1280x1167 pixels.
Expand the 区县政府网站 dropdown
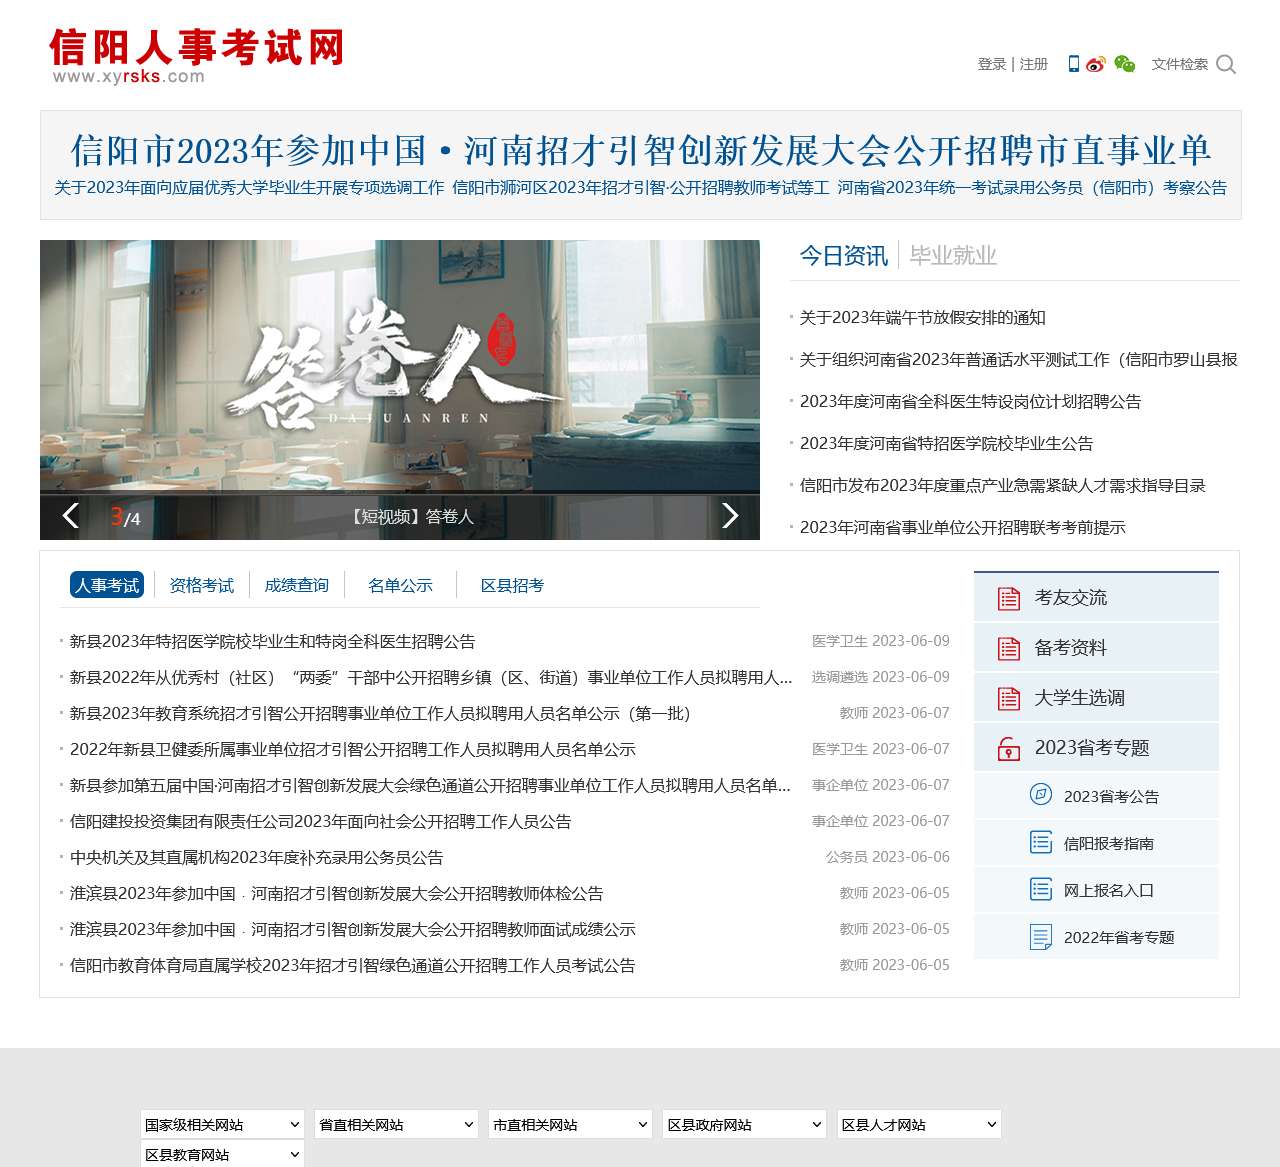pos(745,1124)
